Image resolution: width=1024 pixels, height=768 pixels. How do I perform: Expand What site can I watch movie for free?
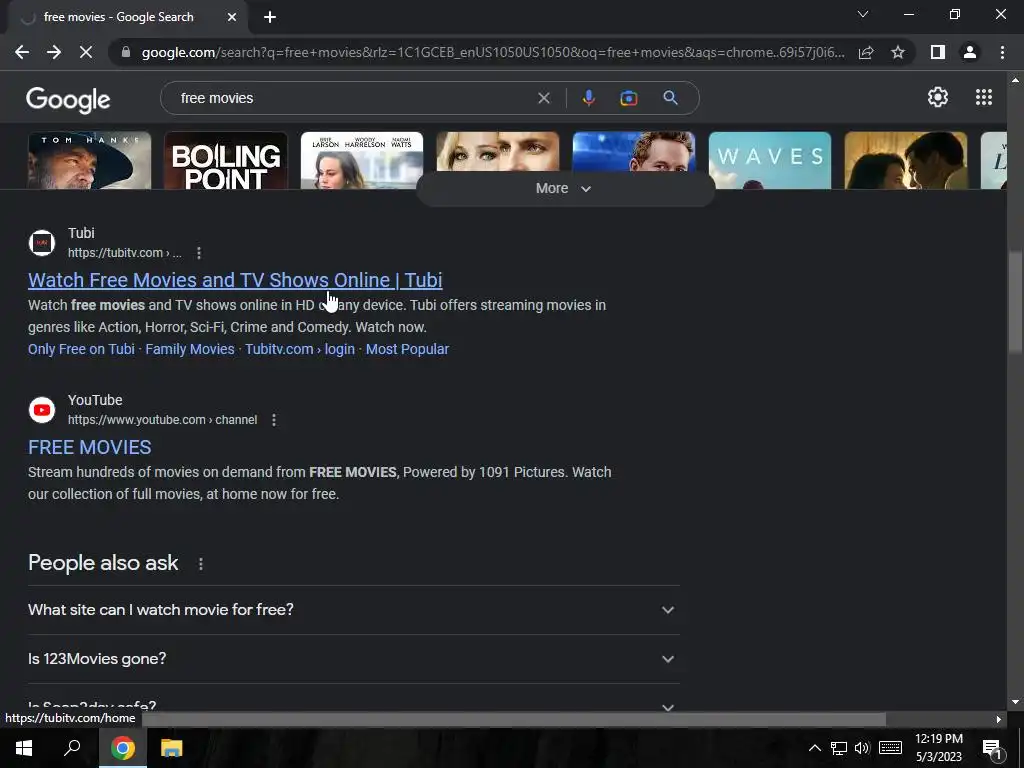(353, 610)
